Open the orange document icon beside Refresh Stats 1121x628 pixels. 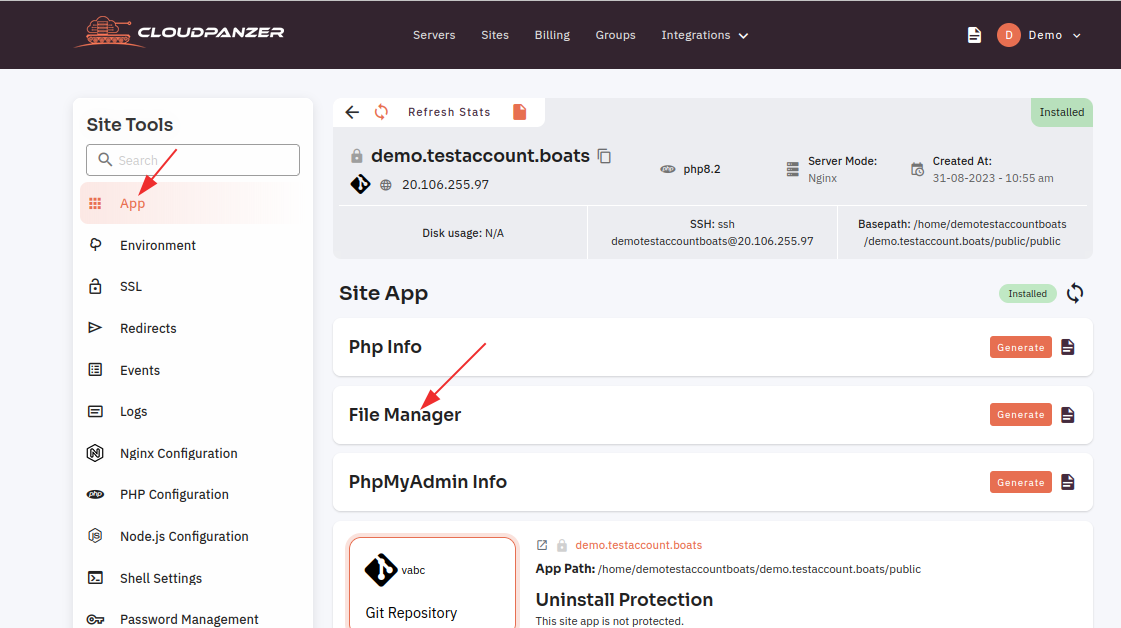click(x=520, y=112)
